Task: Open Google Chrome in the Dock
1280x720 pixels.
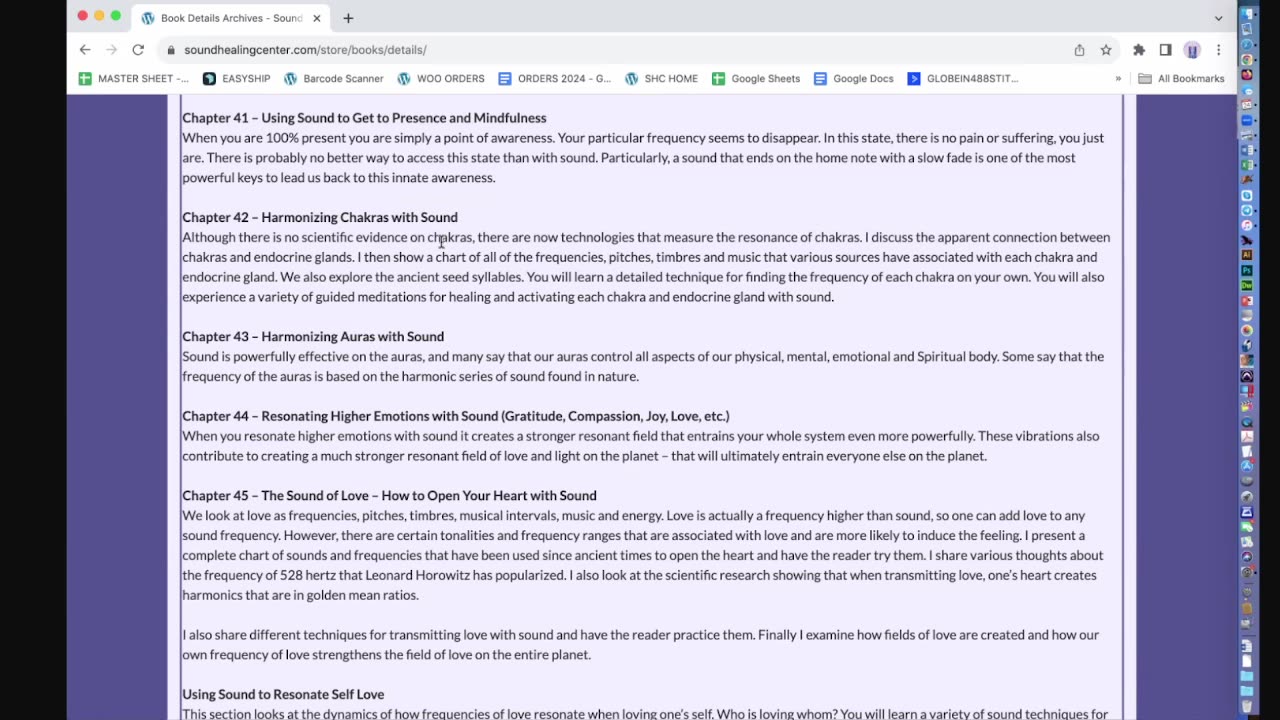Action: point(1247,59)
